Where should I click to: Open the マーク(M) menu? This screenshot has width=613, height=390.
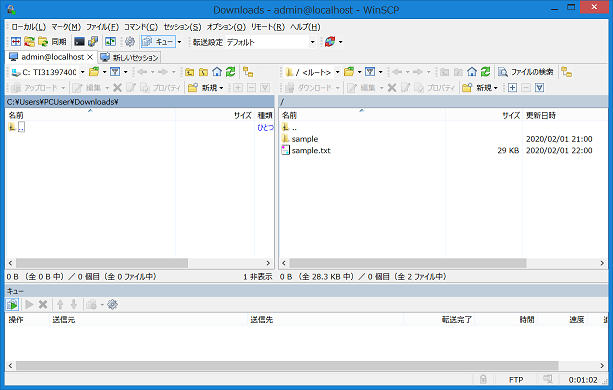tap(66, 27)
